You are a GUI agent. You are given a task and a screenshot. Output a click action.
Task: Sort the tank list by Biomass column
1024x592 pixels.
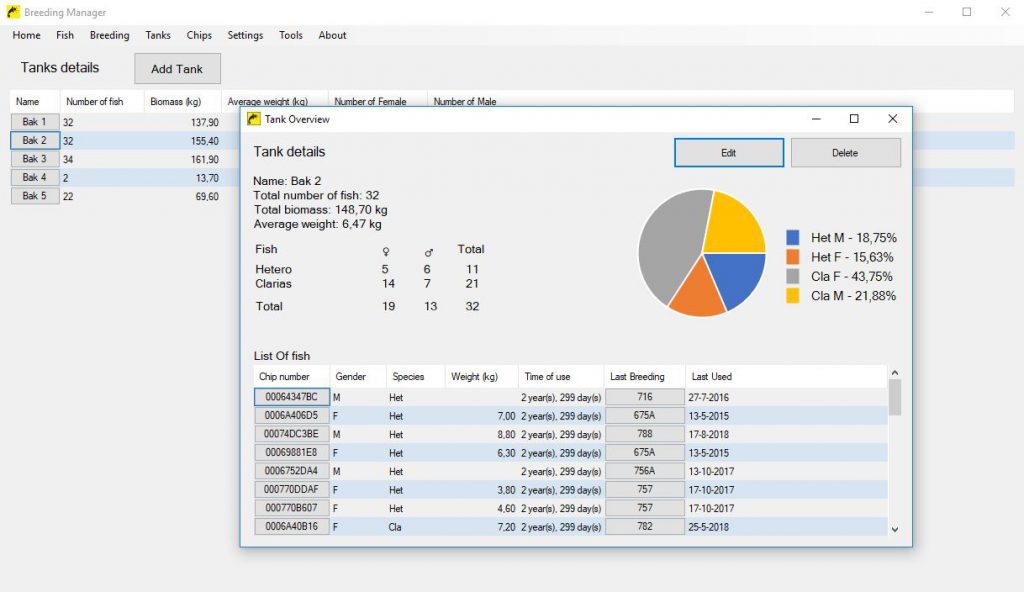(178, 100)
